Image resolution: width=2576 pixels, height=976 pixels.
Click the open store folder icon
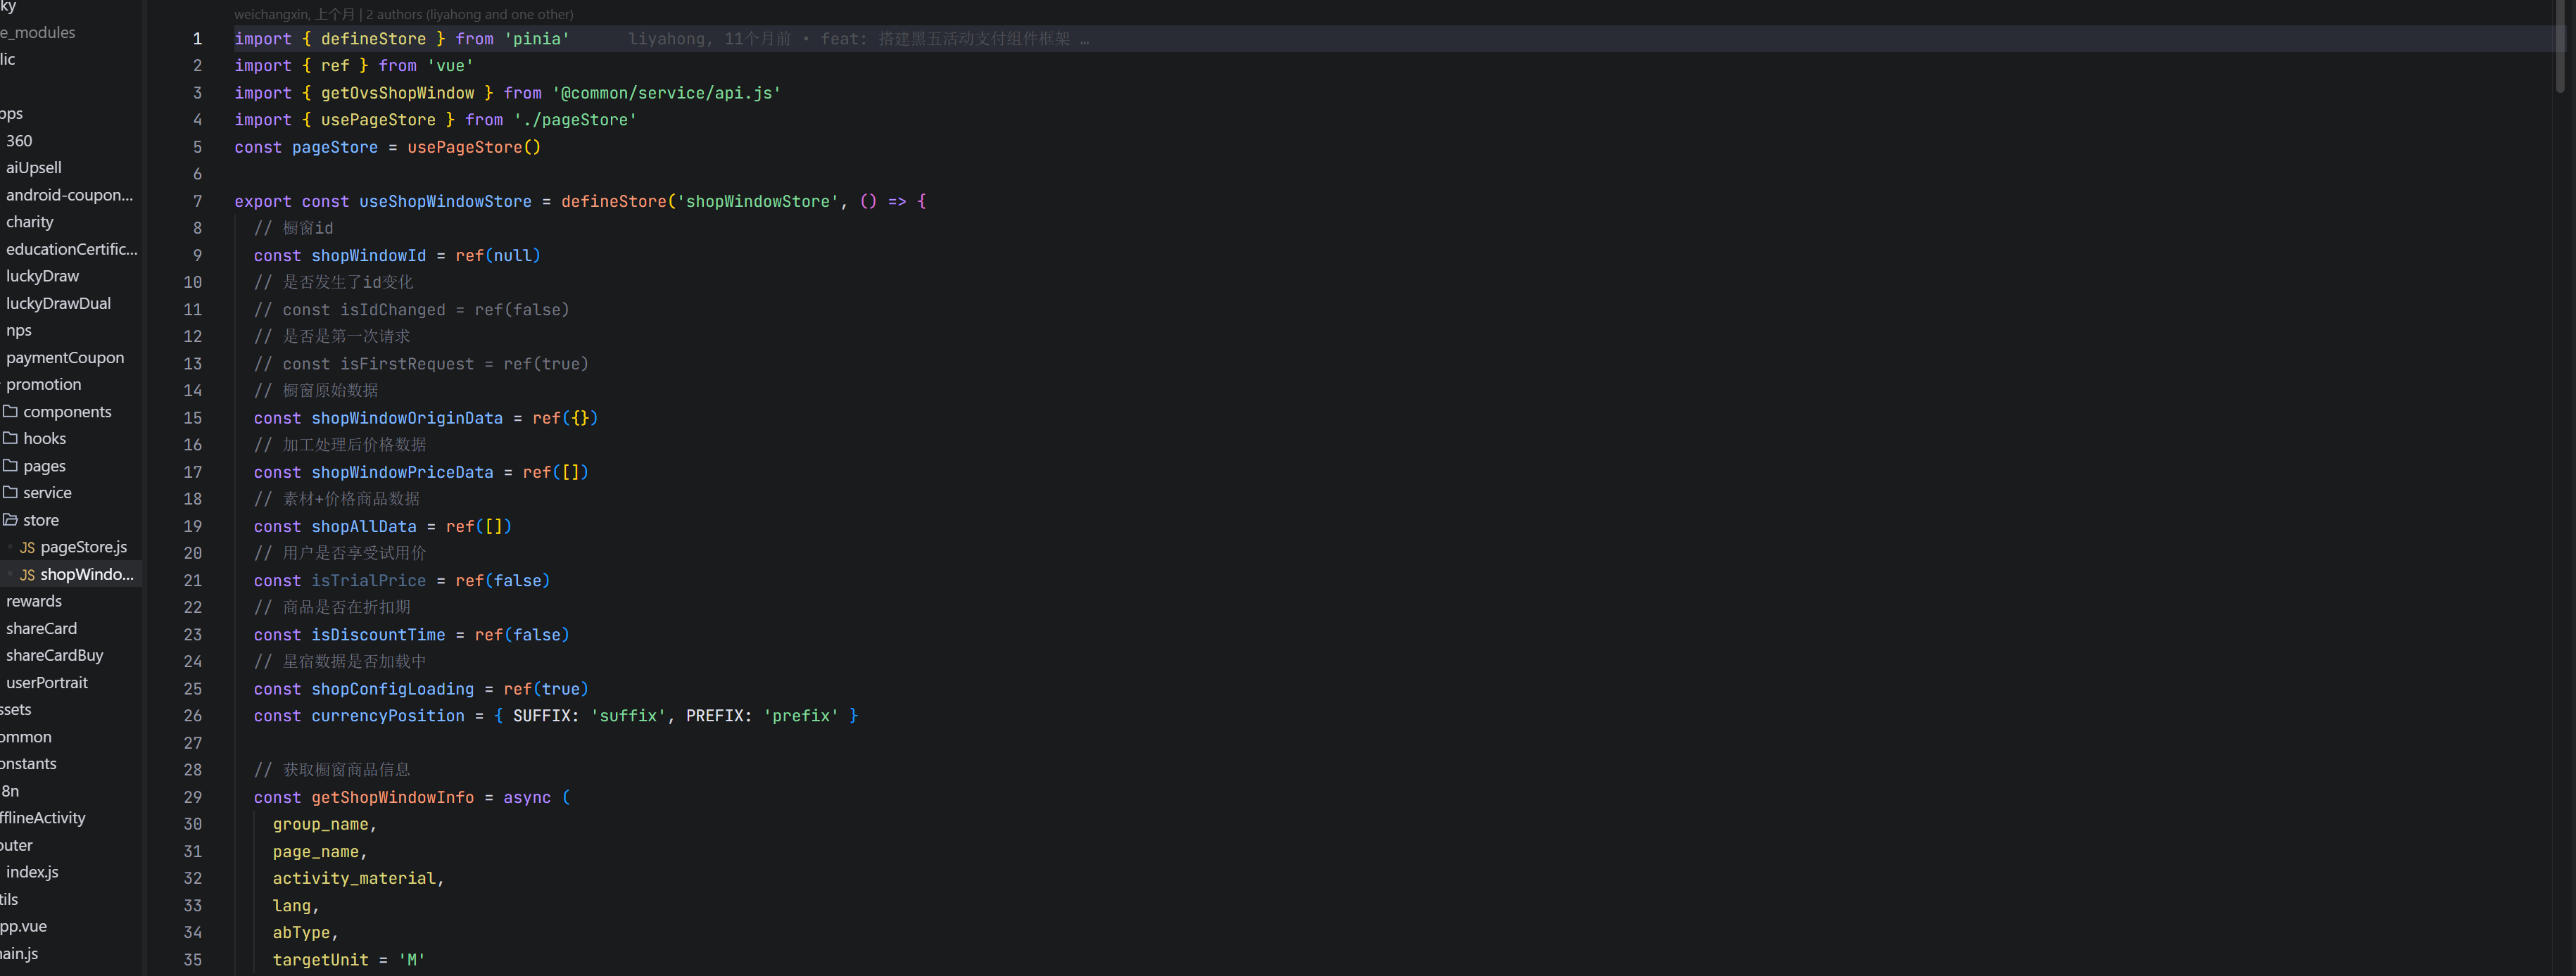[10, 519]
